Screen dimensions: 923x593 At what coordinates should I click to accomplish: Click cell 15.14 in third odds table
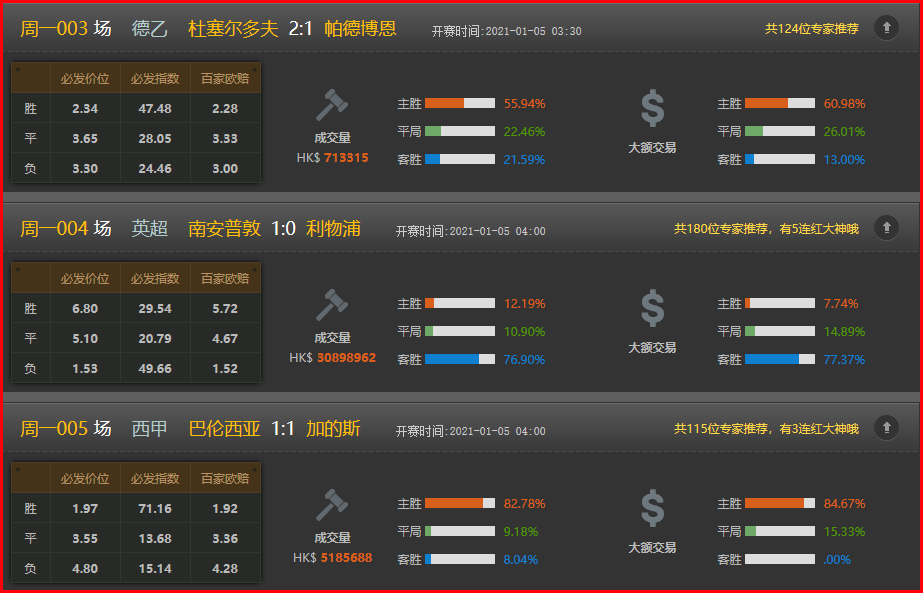155,569
